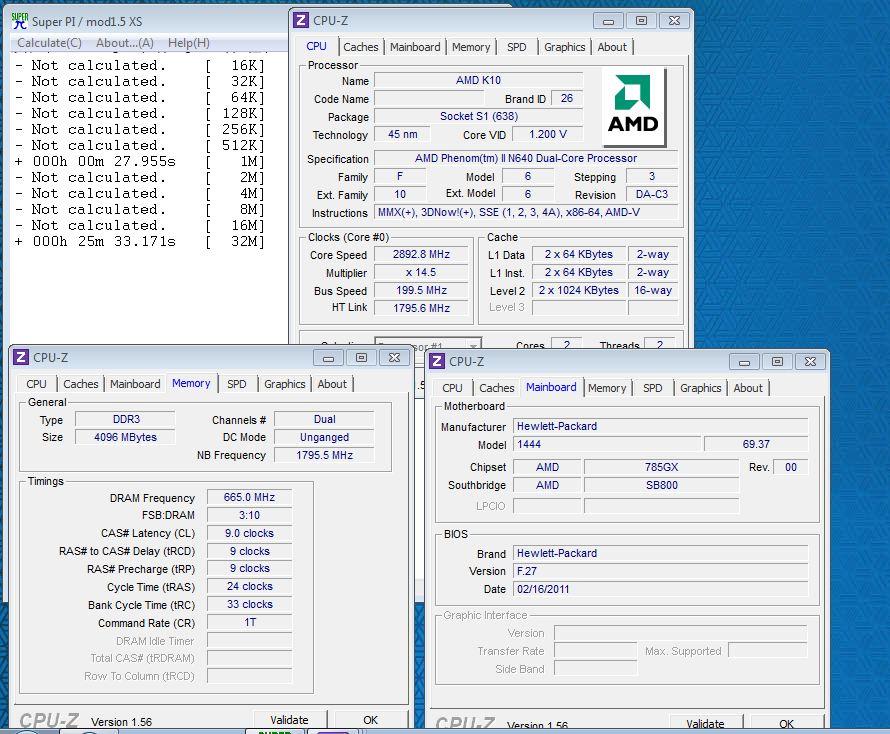This screenshot has width=890, height=734.
Task: Select About tab in the Memory CPU-Z window
Action: tap(332, 384)
